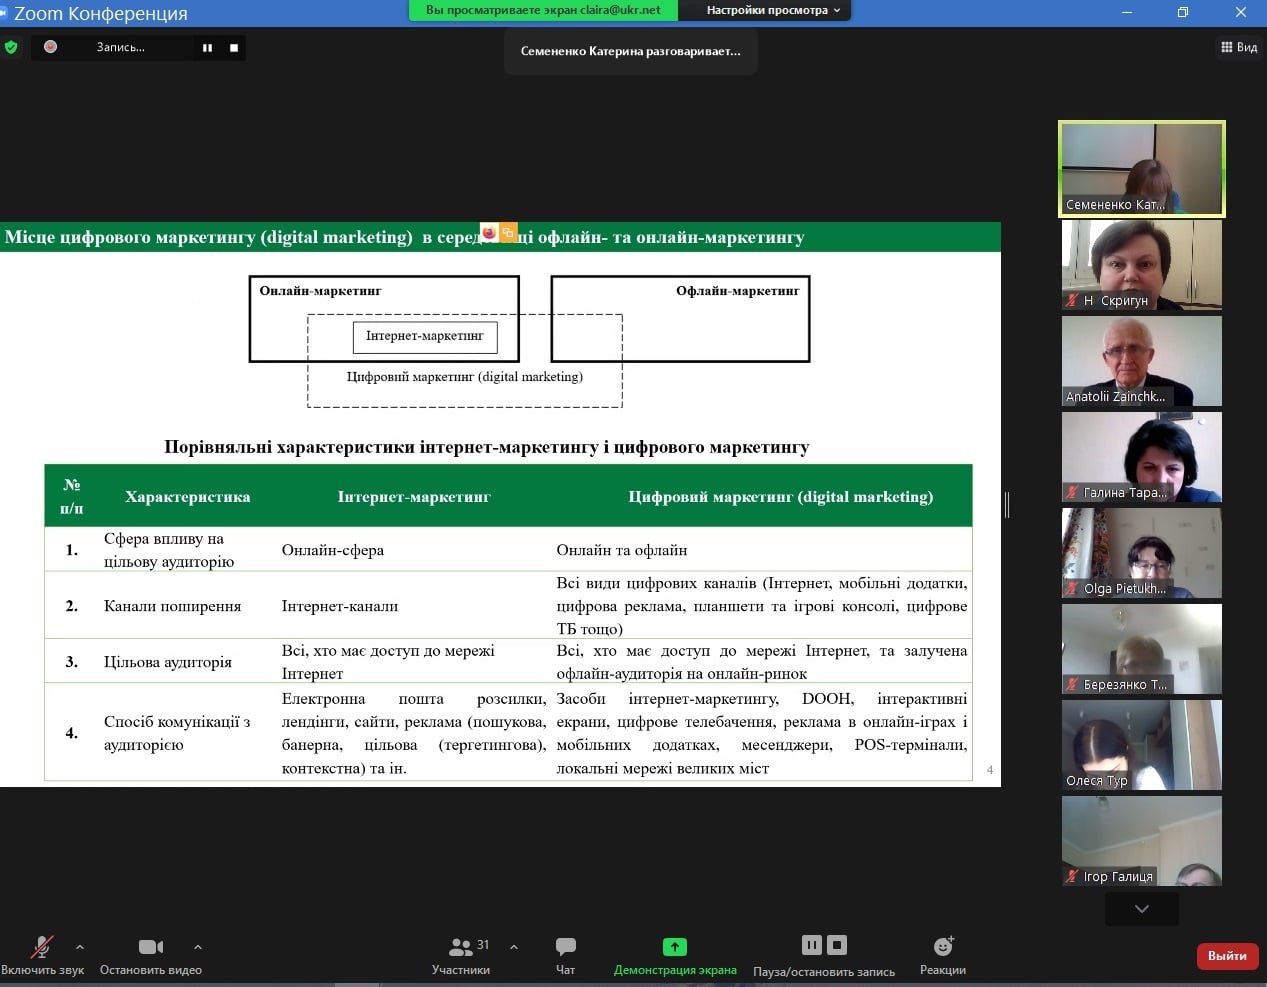
Task: Change layout using Вид button
Action: [1239, 47]
